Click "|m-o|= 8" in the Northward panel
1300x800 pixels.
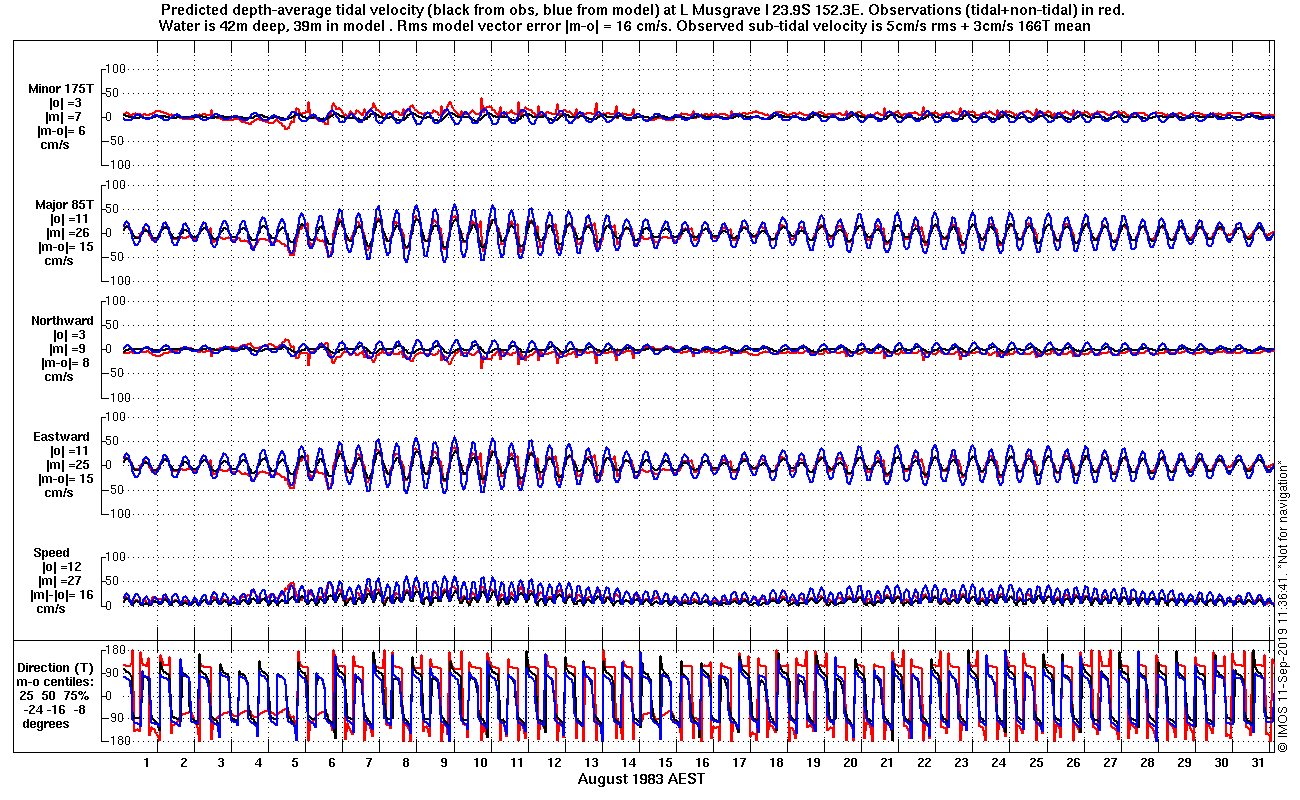[x=64, y=363]
